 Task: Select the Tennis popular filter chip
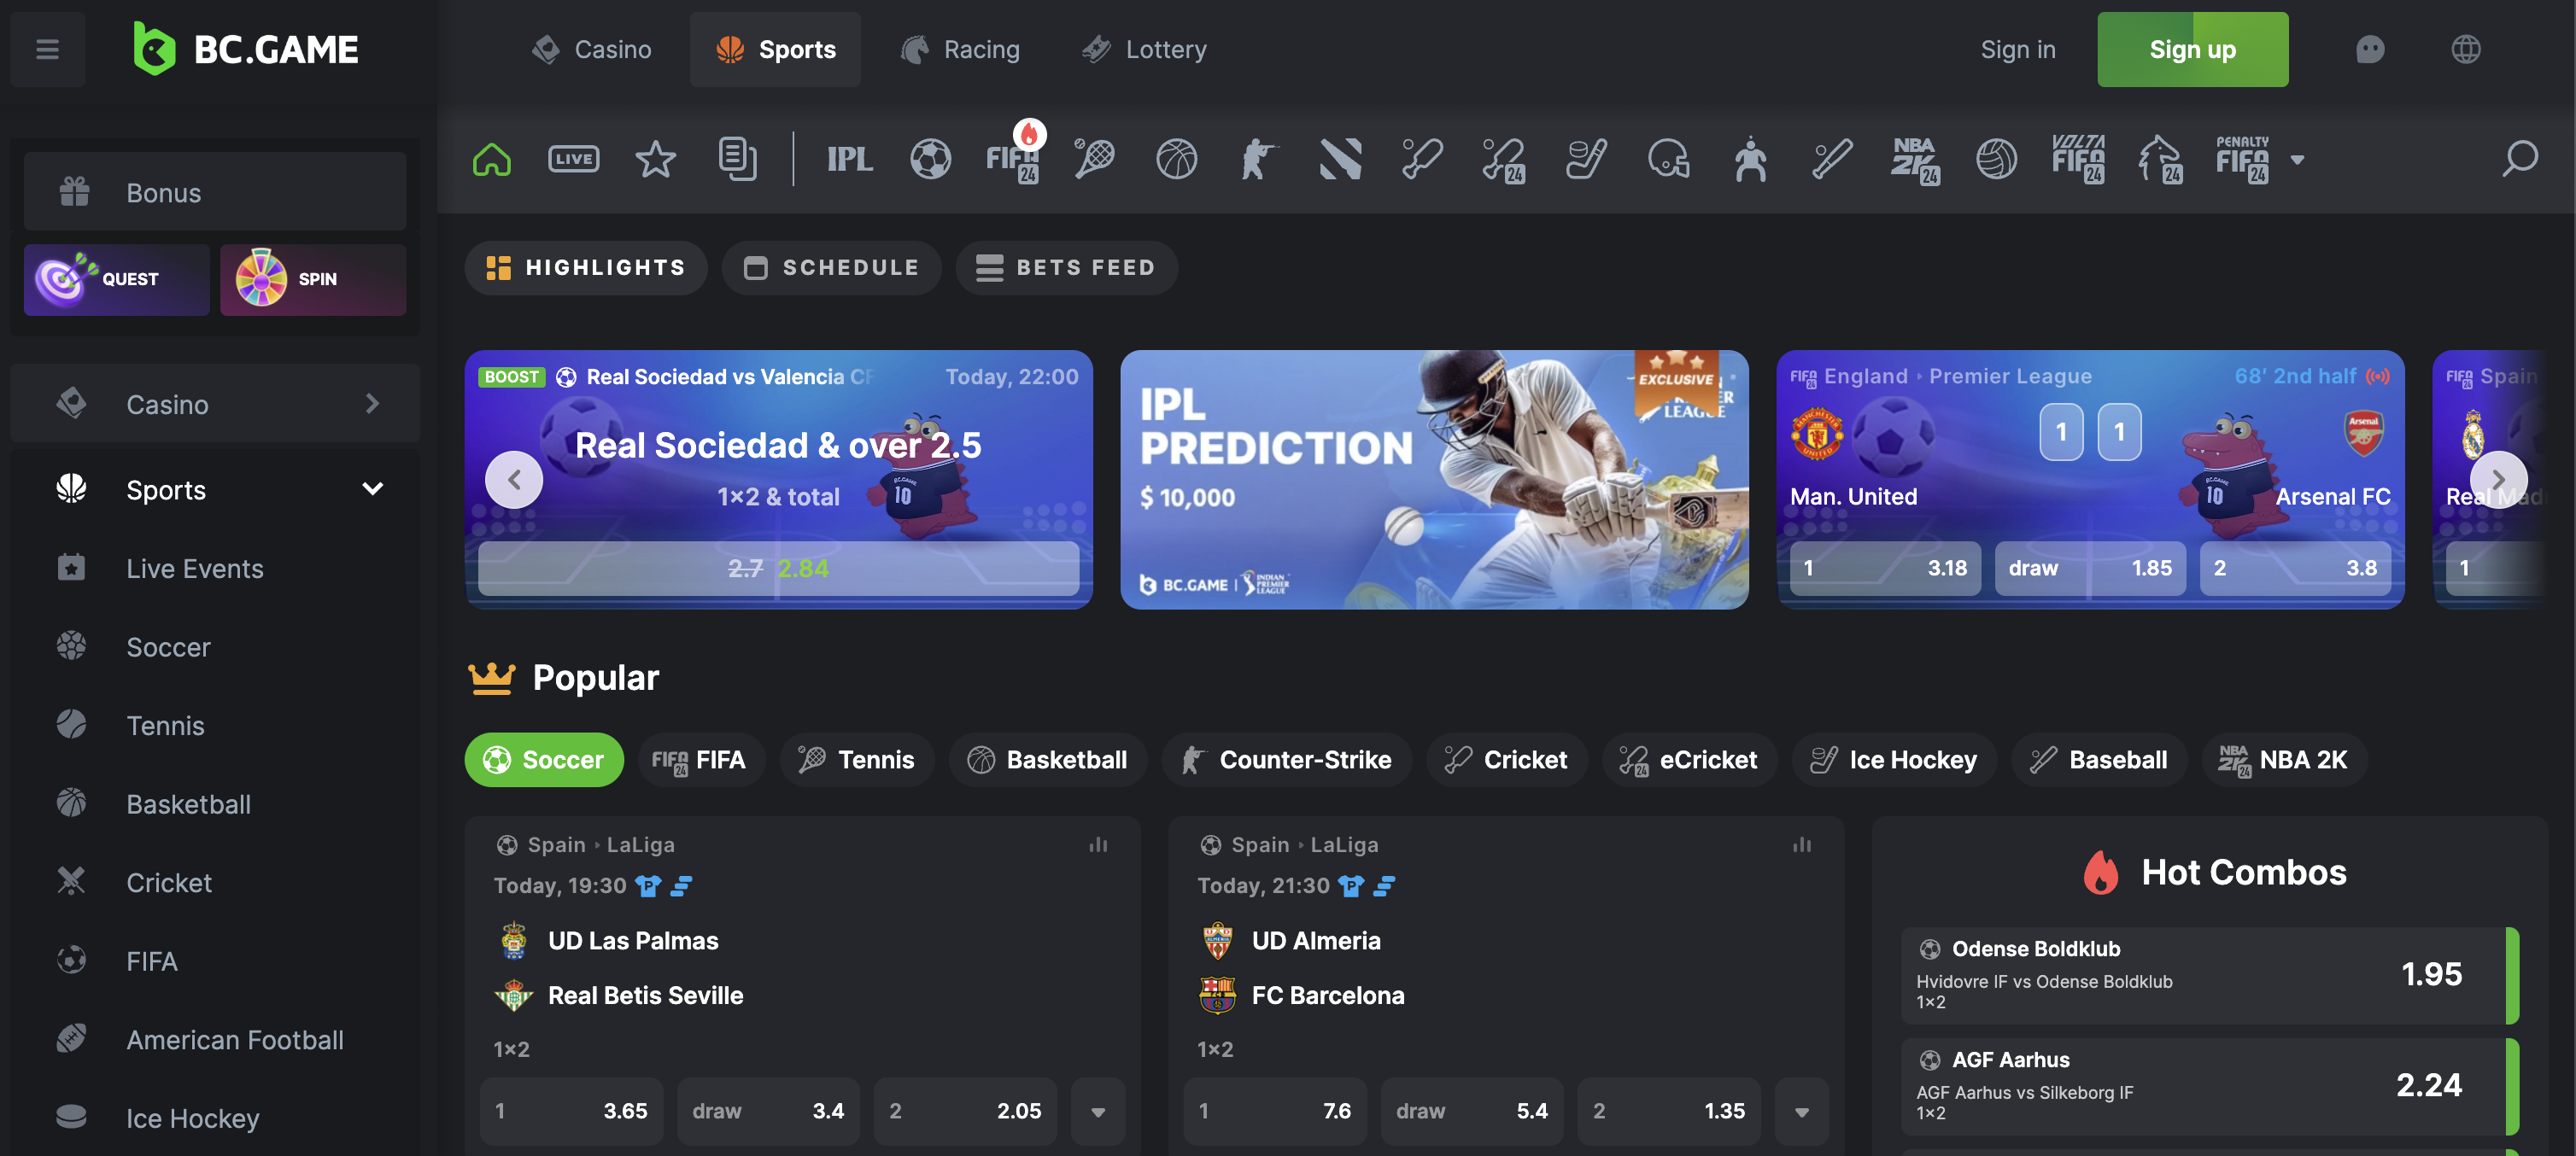pyautogui.click(x=857, y=760)
